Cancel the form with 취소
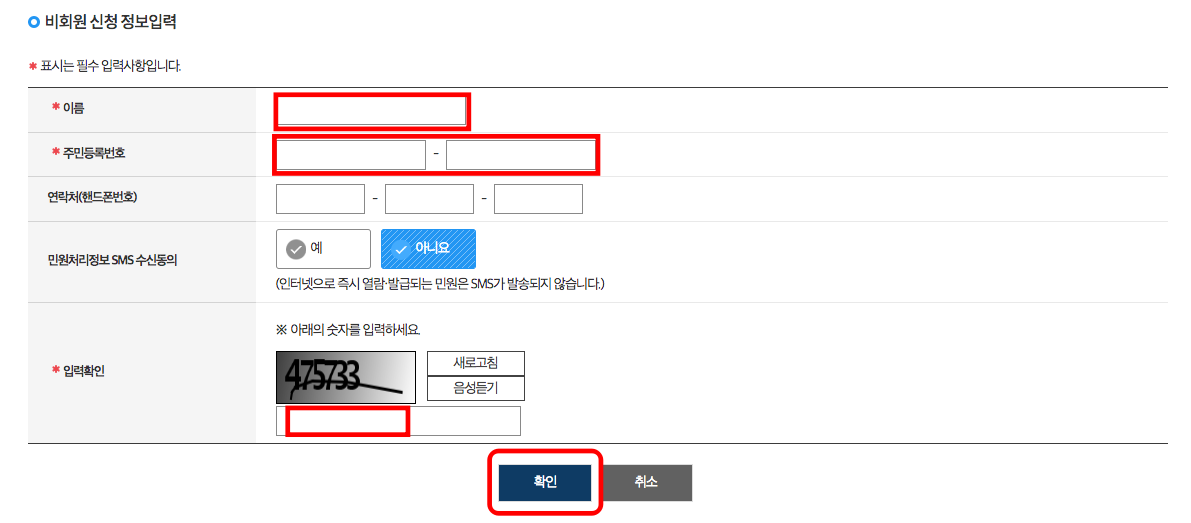Screen dimensions: 1191x523 click(646, 483)
